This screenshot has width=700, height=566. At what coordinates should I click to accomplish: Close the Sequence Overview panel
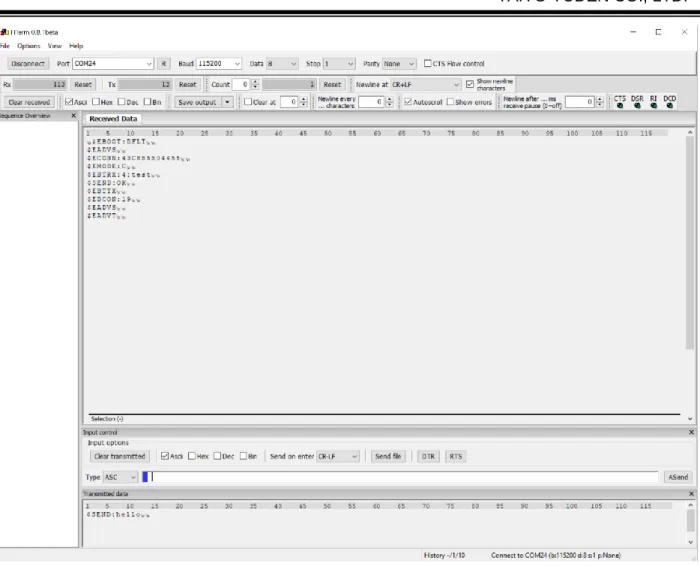[x=74, y=116]
